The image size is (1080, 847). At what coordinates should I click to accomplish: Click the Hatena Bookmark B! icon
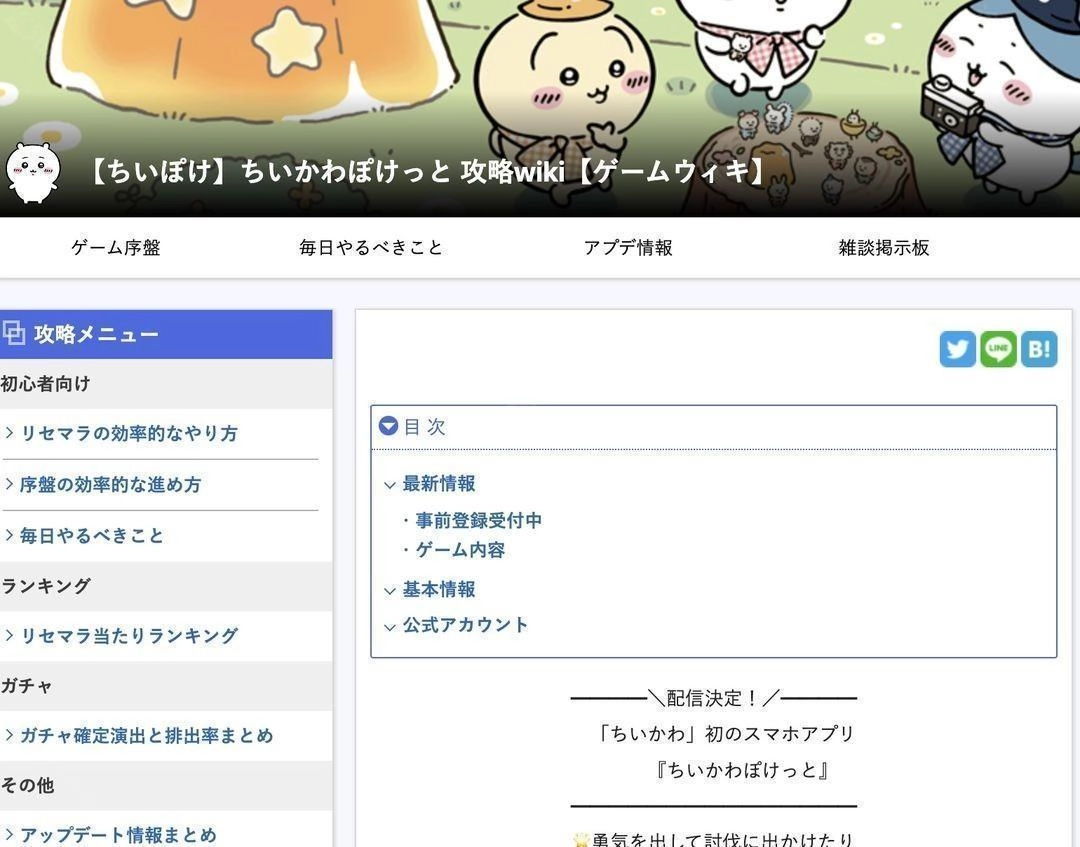coord(1039,349)
